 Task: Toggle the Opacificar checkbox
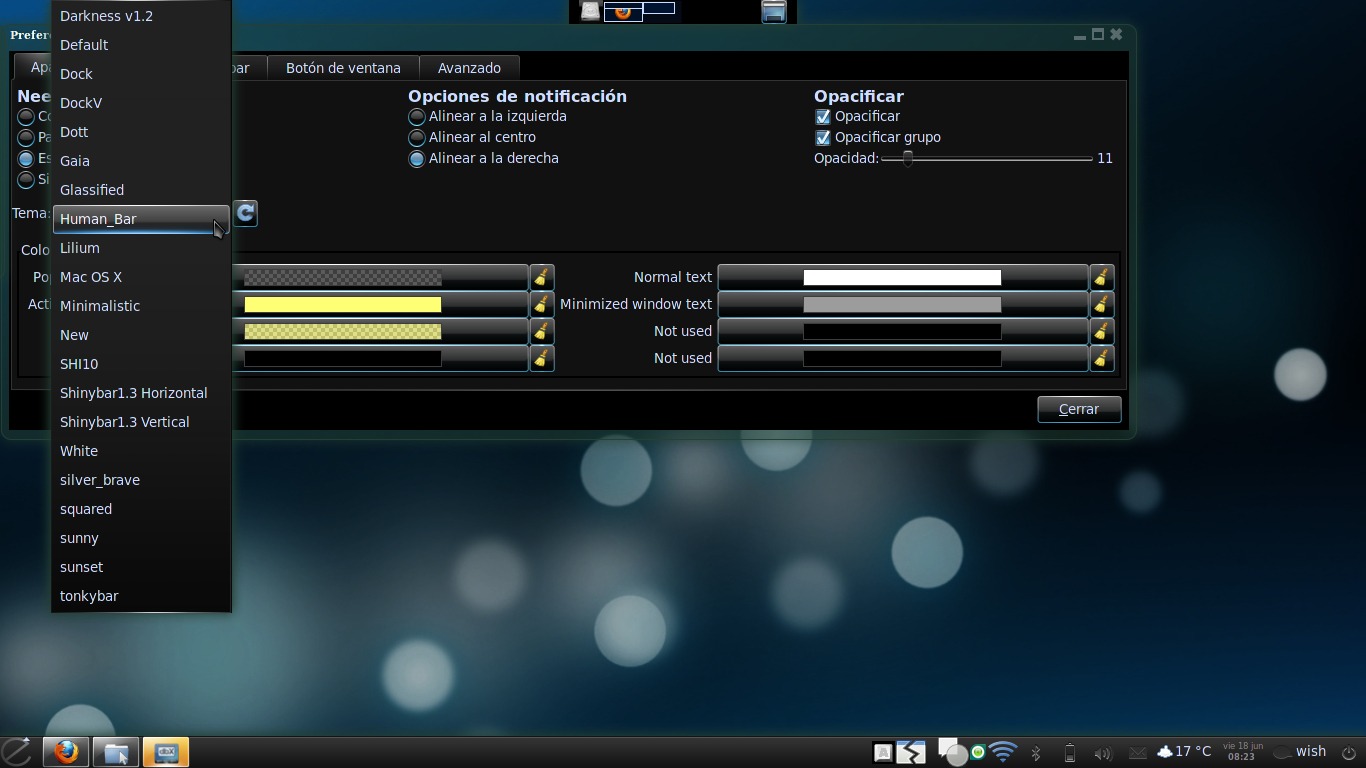pos(823,117)
